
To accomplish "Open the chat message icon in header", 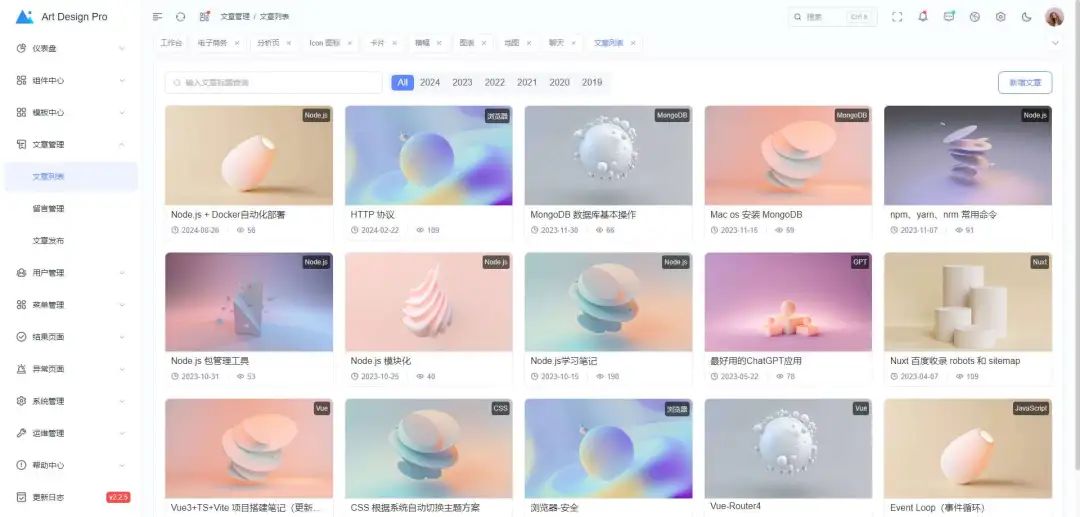I will point(949,17).
